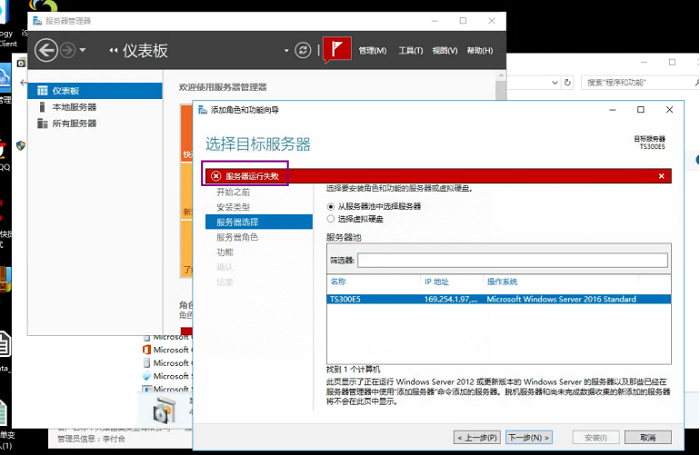Click the wizard title bar icon

203,110
